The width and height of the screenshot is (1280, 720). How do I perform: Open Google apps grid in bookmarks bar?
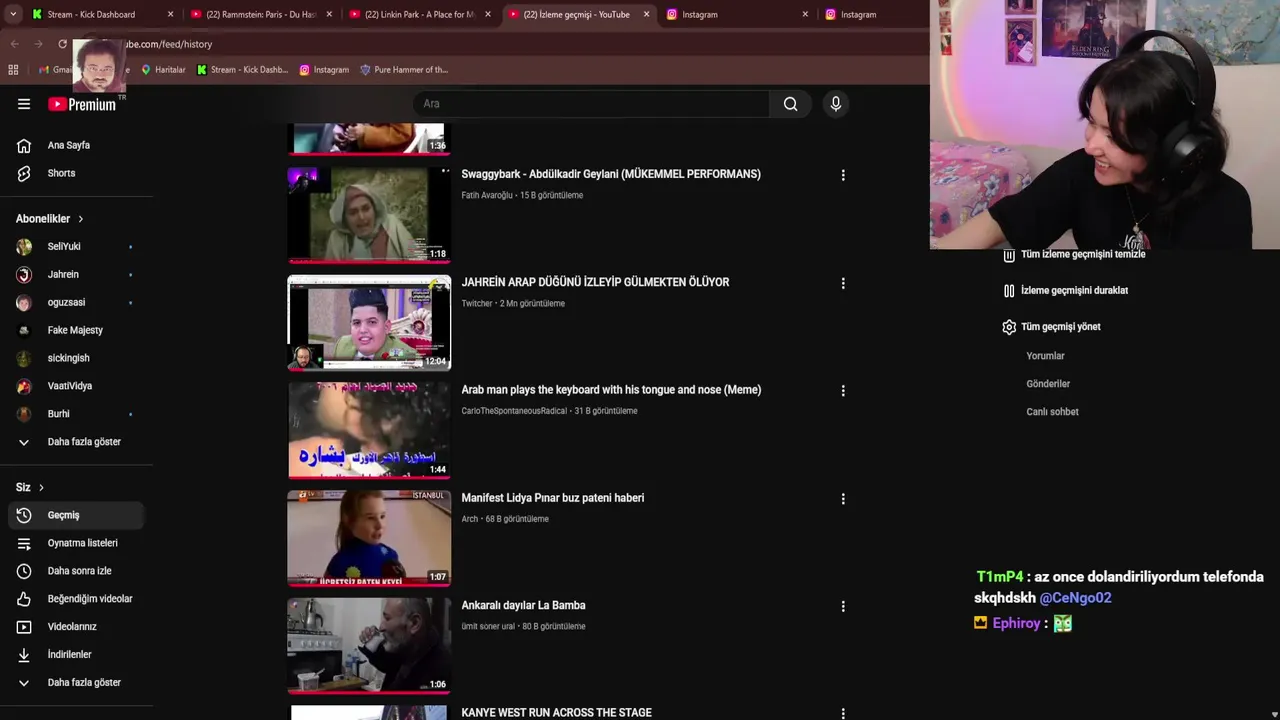click(13, 70)
